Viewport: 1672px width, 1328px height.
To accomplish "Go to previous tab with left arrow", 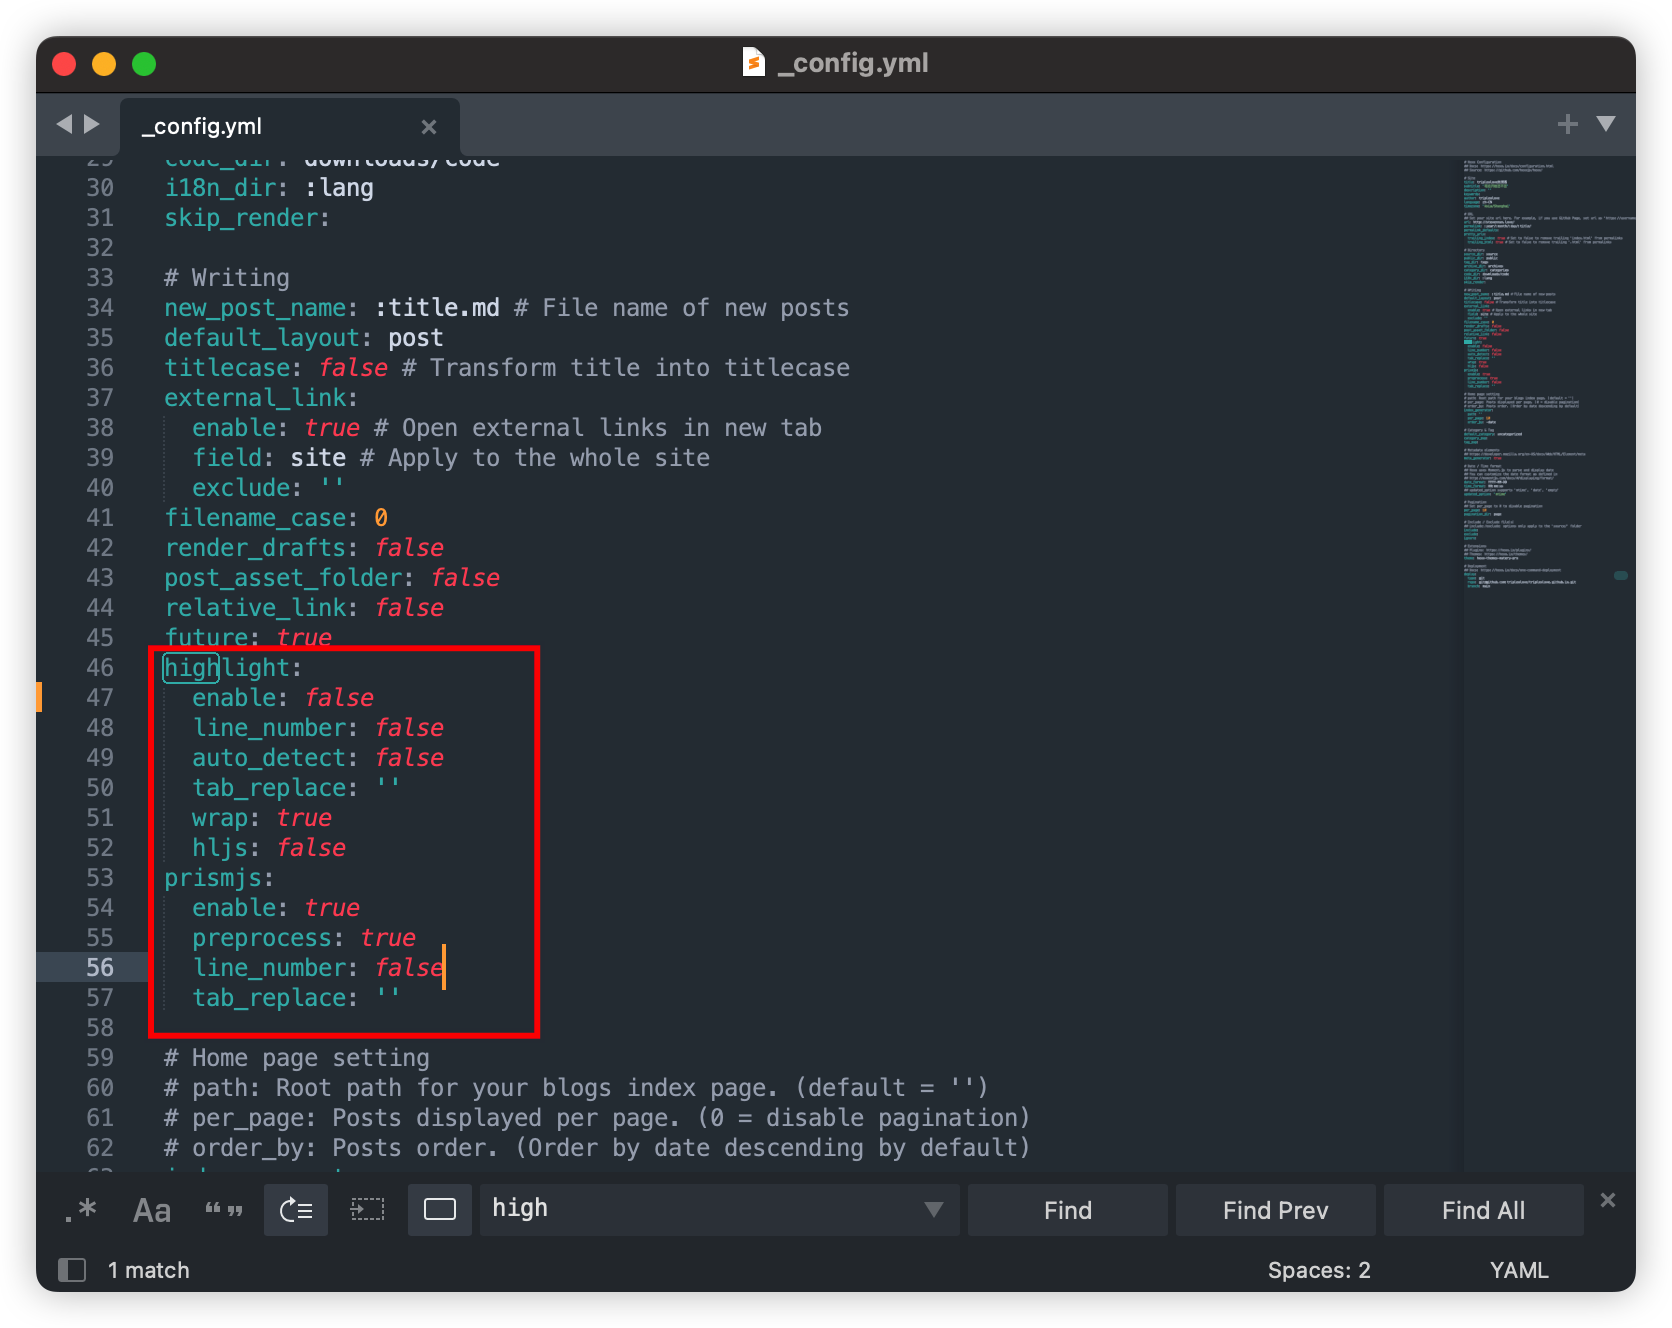I will 64,124.
